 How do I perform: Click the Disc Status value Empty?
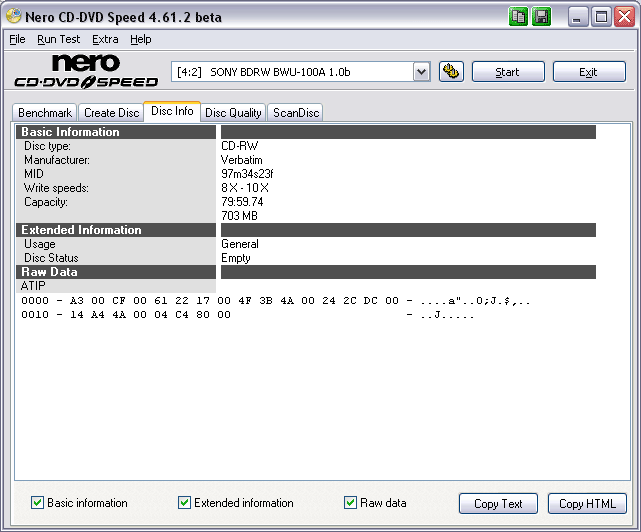point(236,258)
